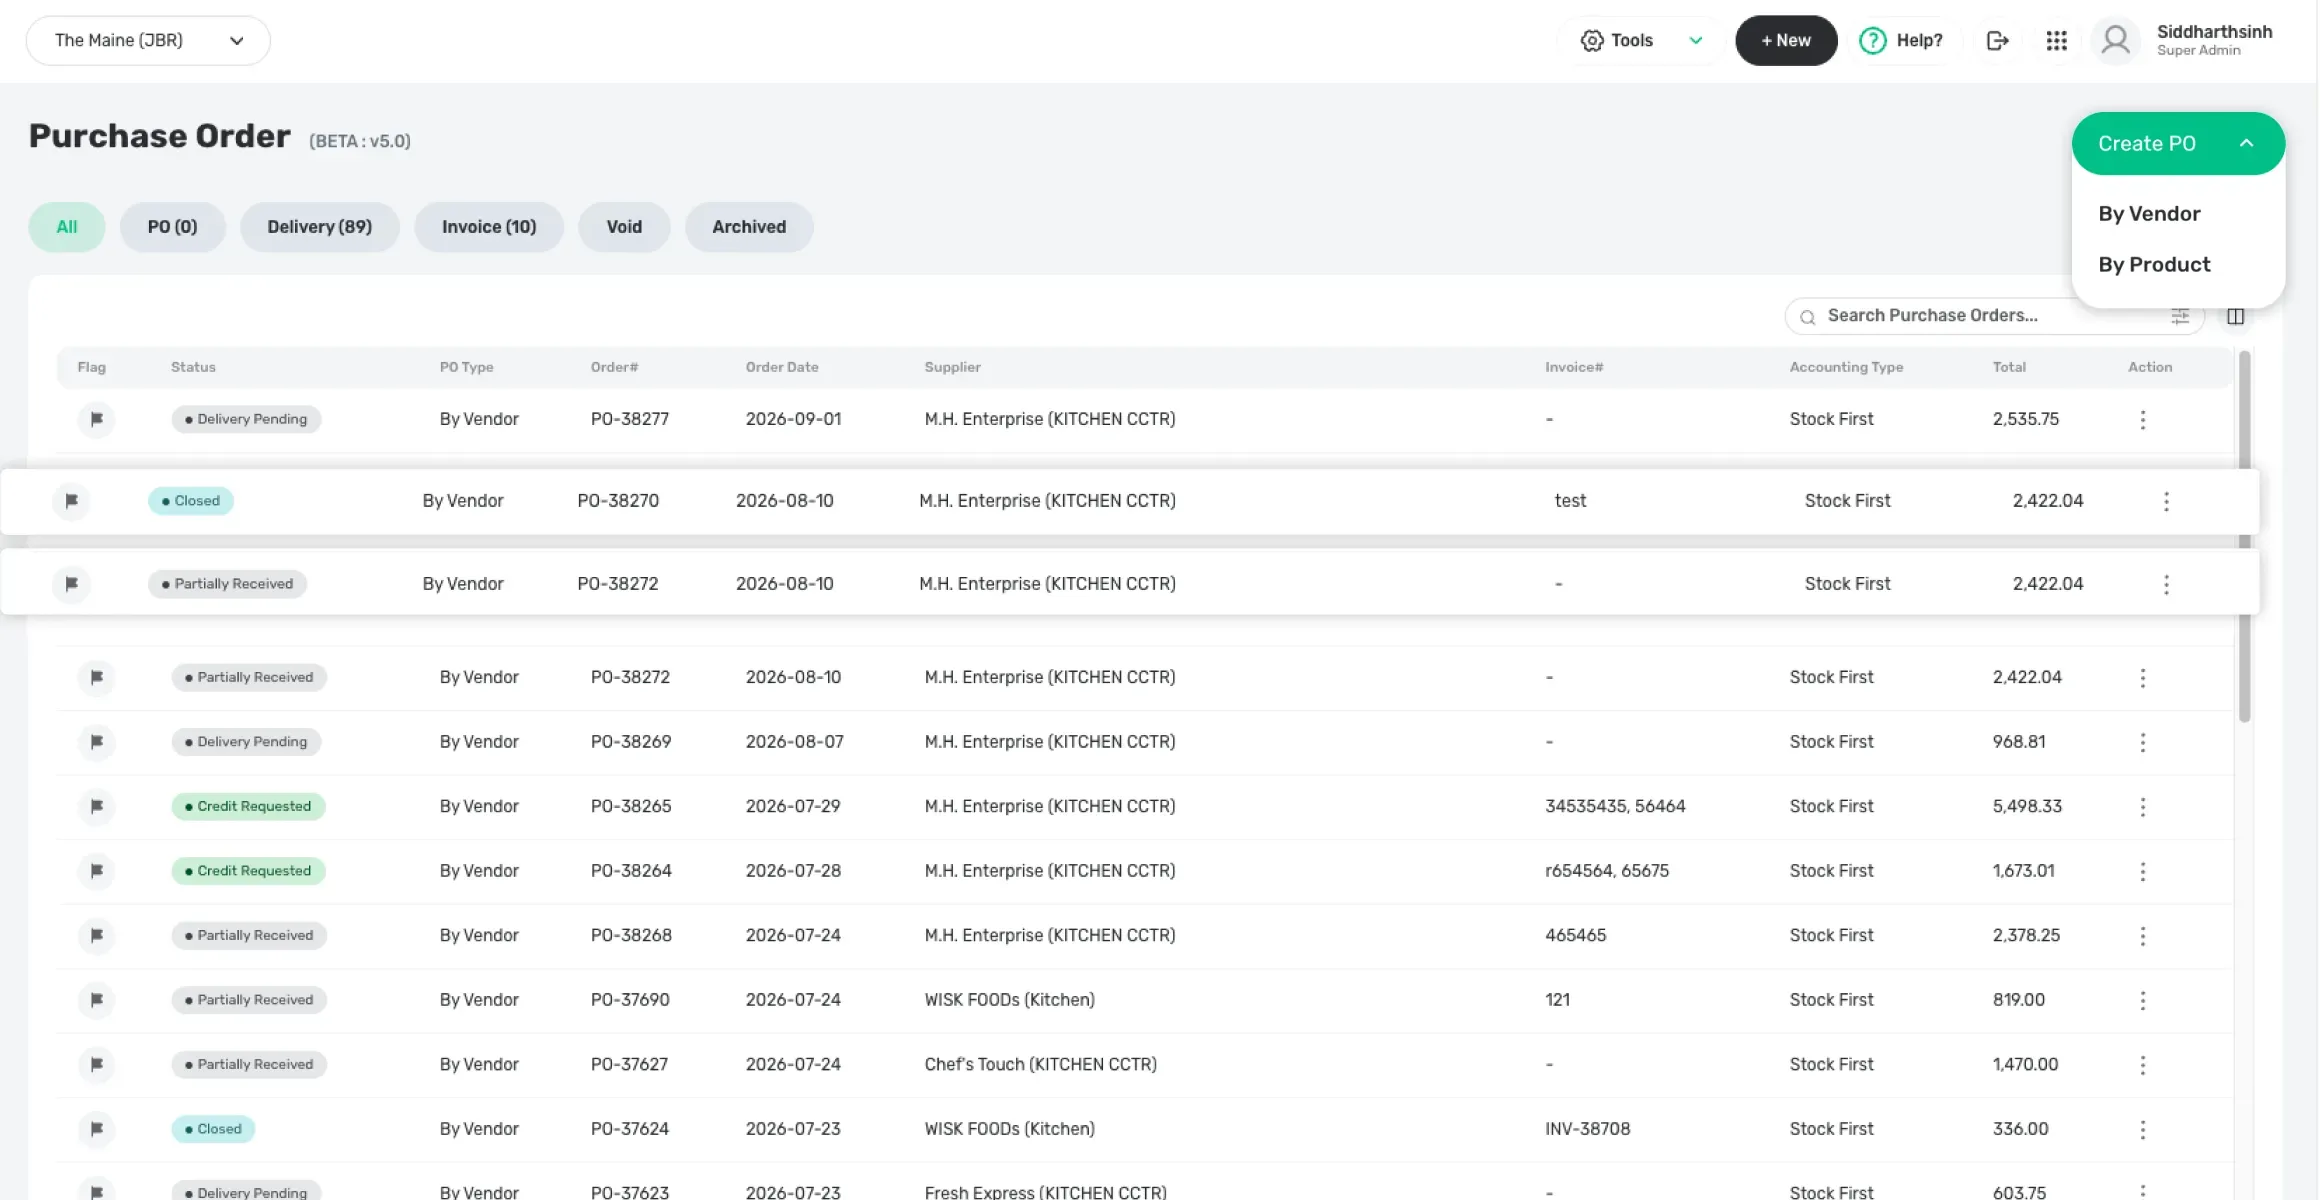The height and width of the screenshot is (1200, 2320).
Task: Open search filter sliders icon
Action: 2180,316
